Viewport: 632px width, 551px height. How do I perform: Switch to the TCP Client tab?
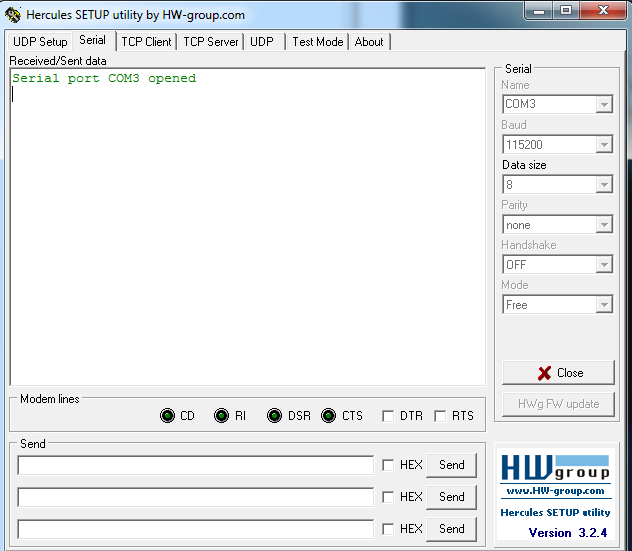pyautogui.click(x=146, y=42)
